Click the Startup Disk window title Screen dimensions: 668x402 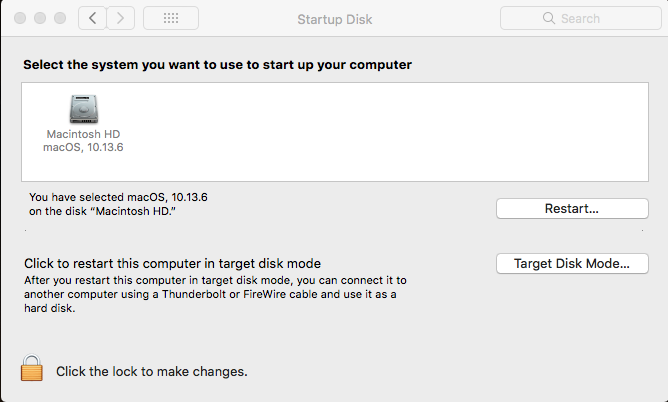[334, 19]
